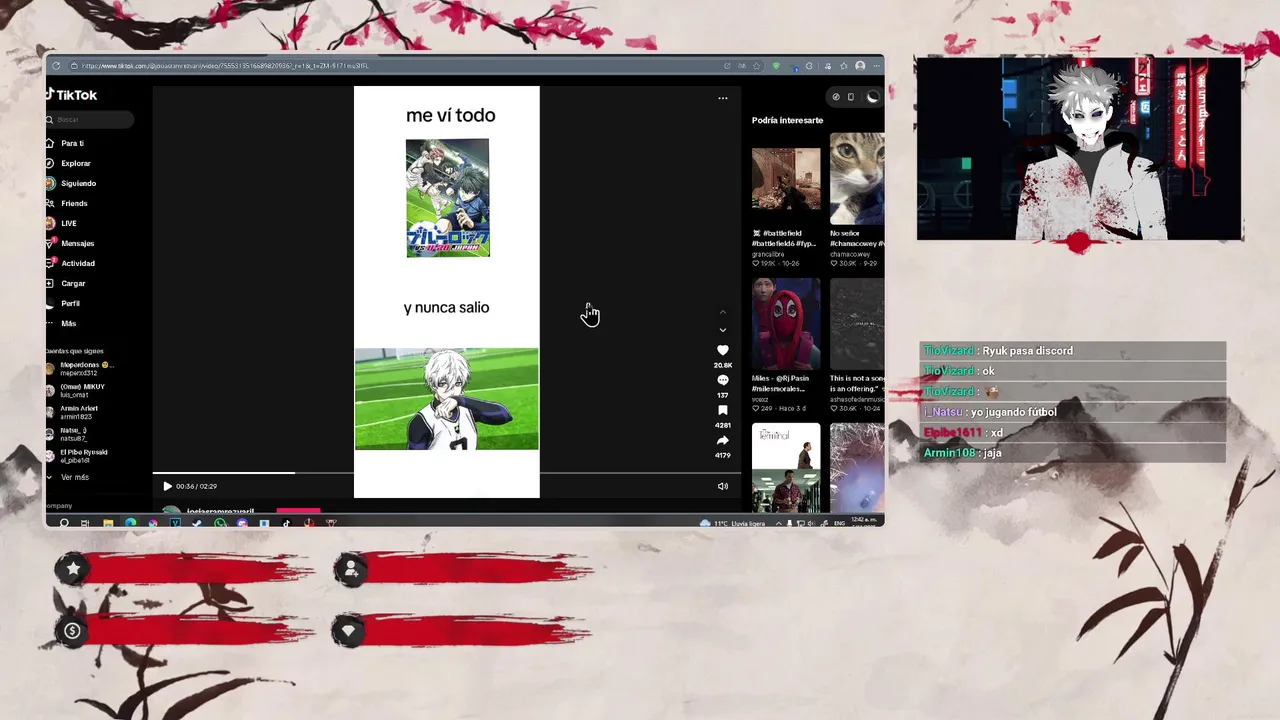Click Cargar to upload a video
The height and width of the screenshot is (720, 1280).
[67, 283]
